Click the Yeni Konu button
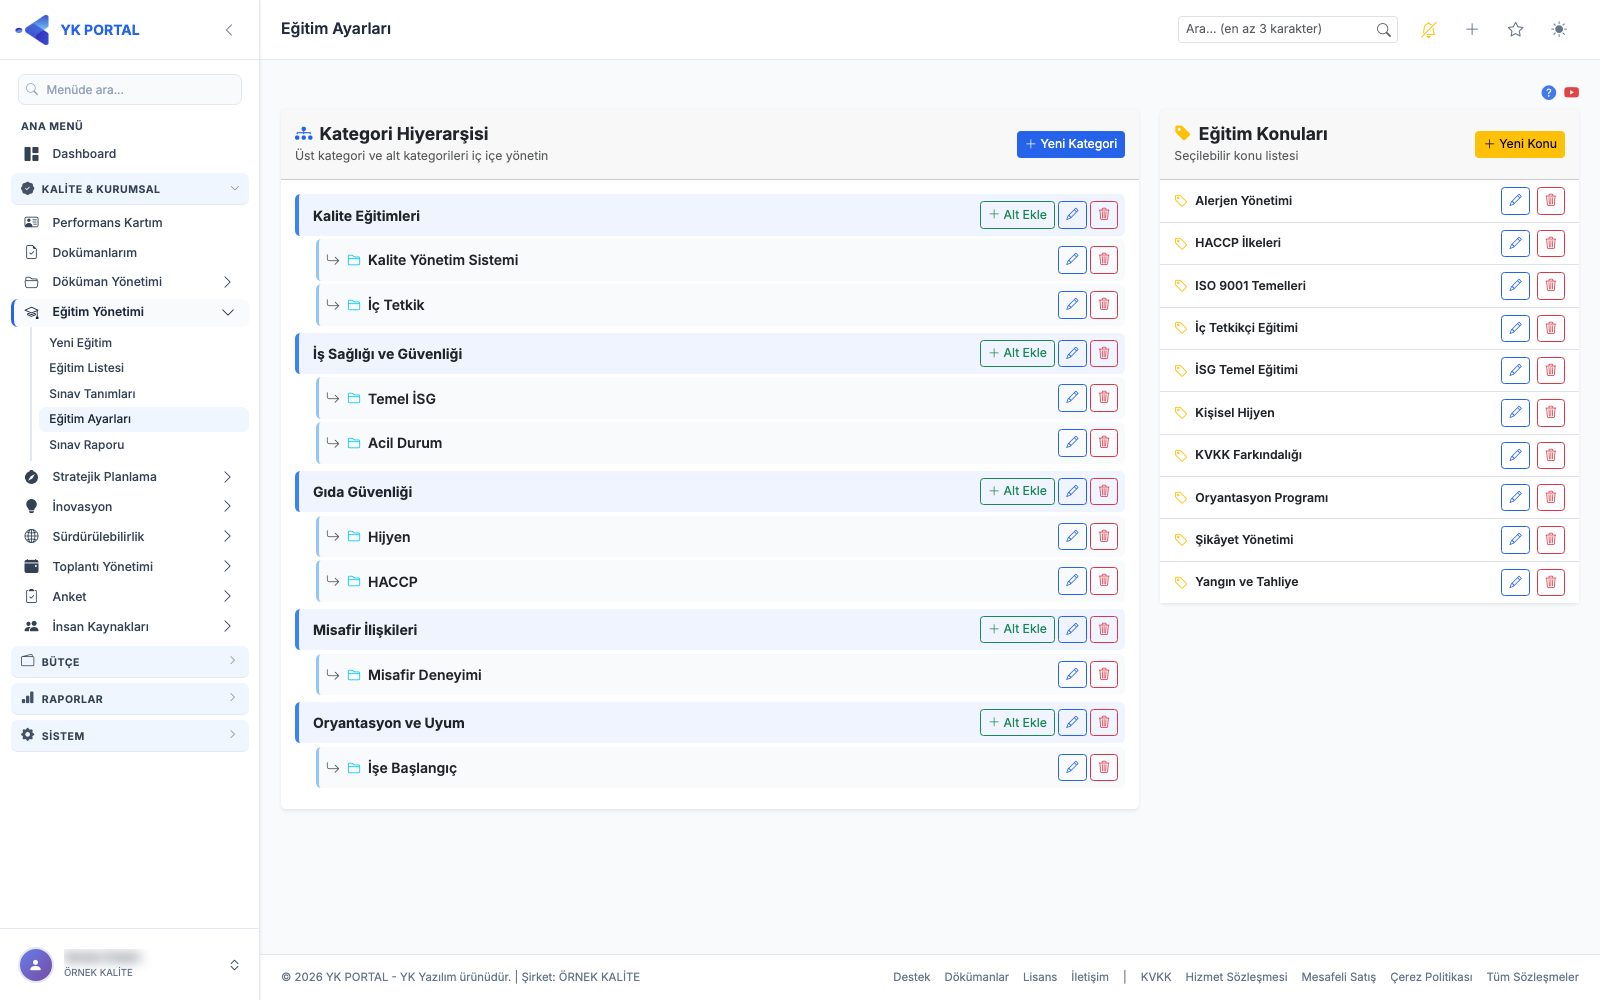Image resolution: width=1600 pixels, height=1000 pixels. (x=1520, y=144)
